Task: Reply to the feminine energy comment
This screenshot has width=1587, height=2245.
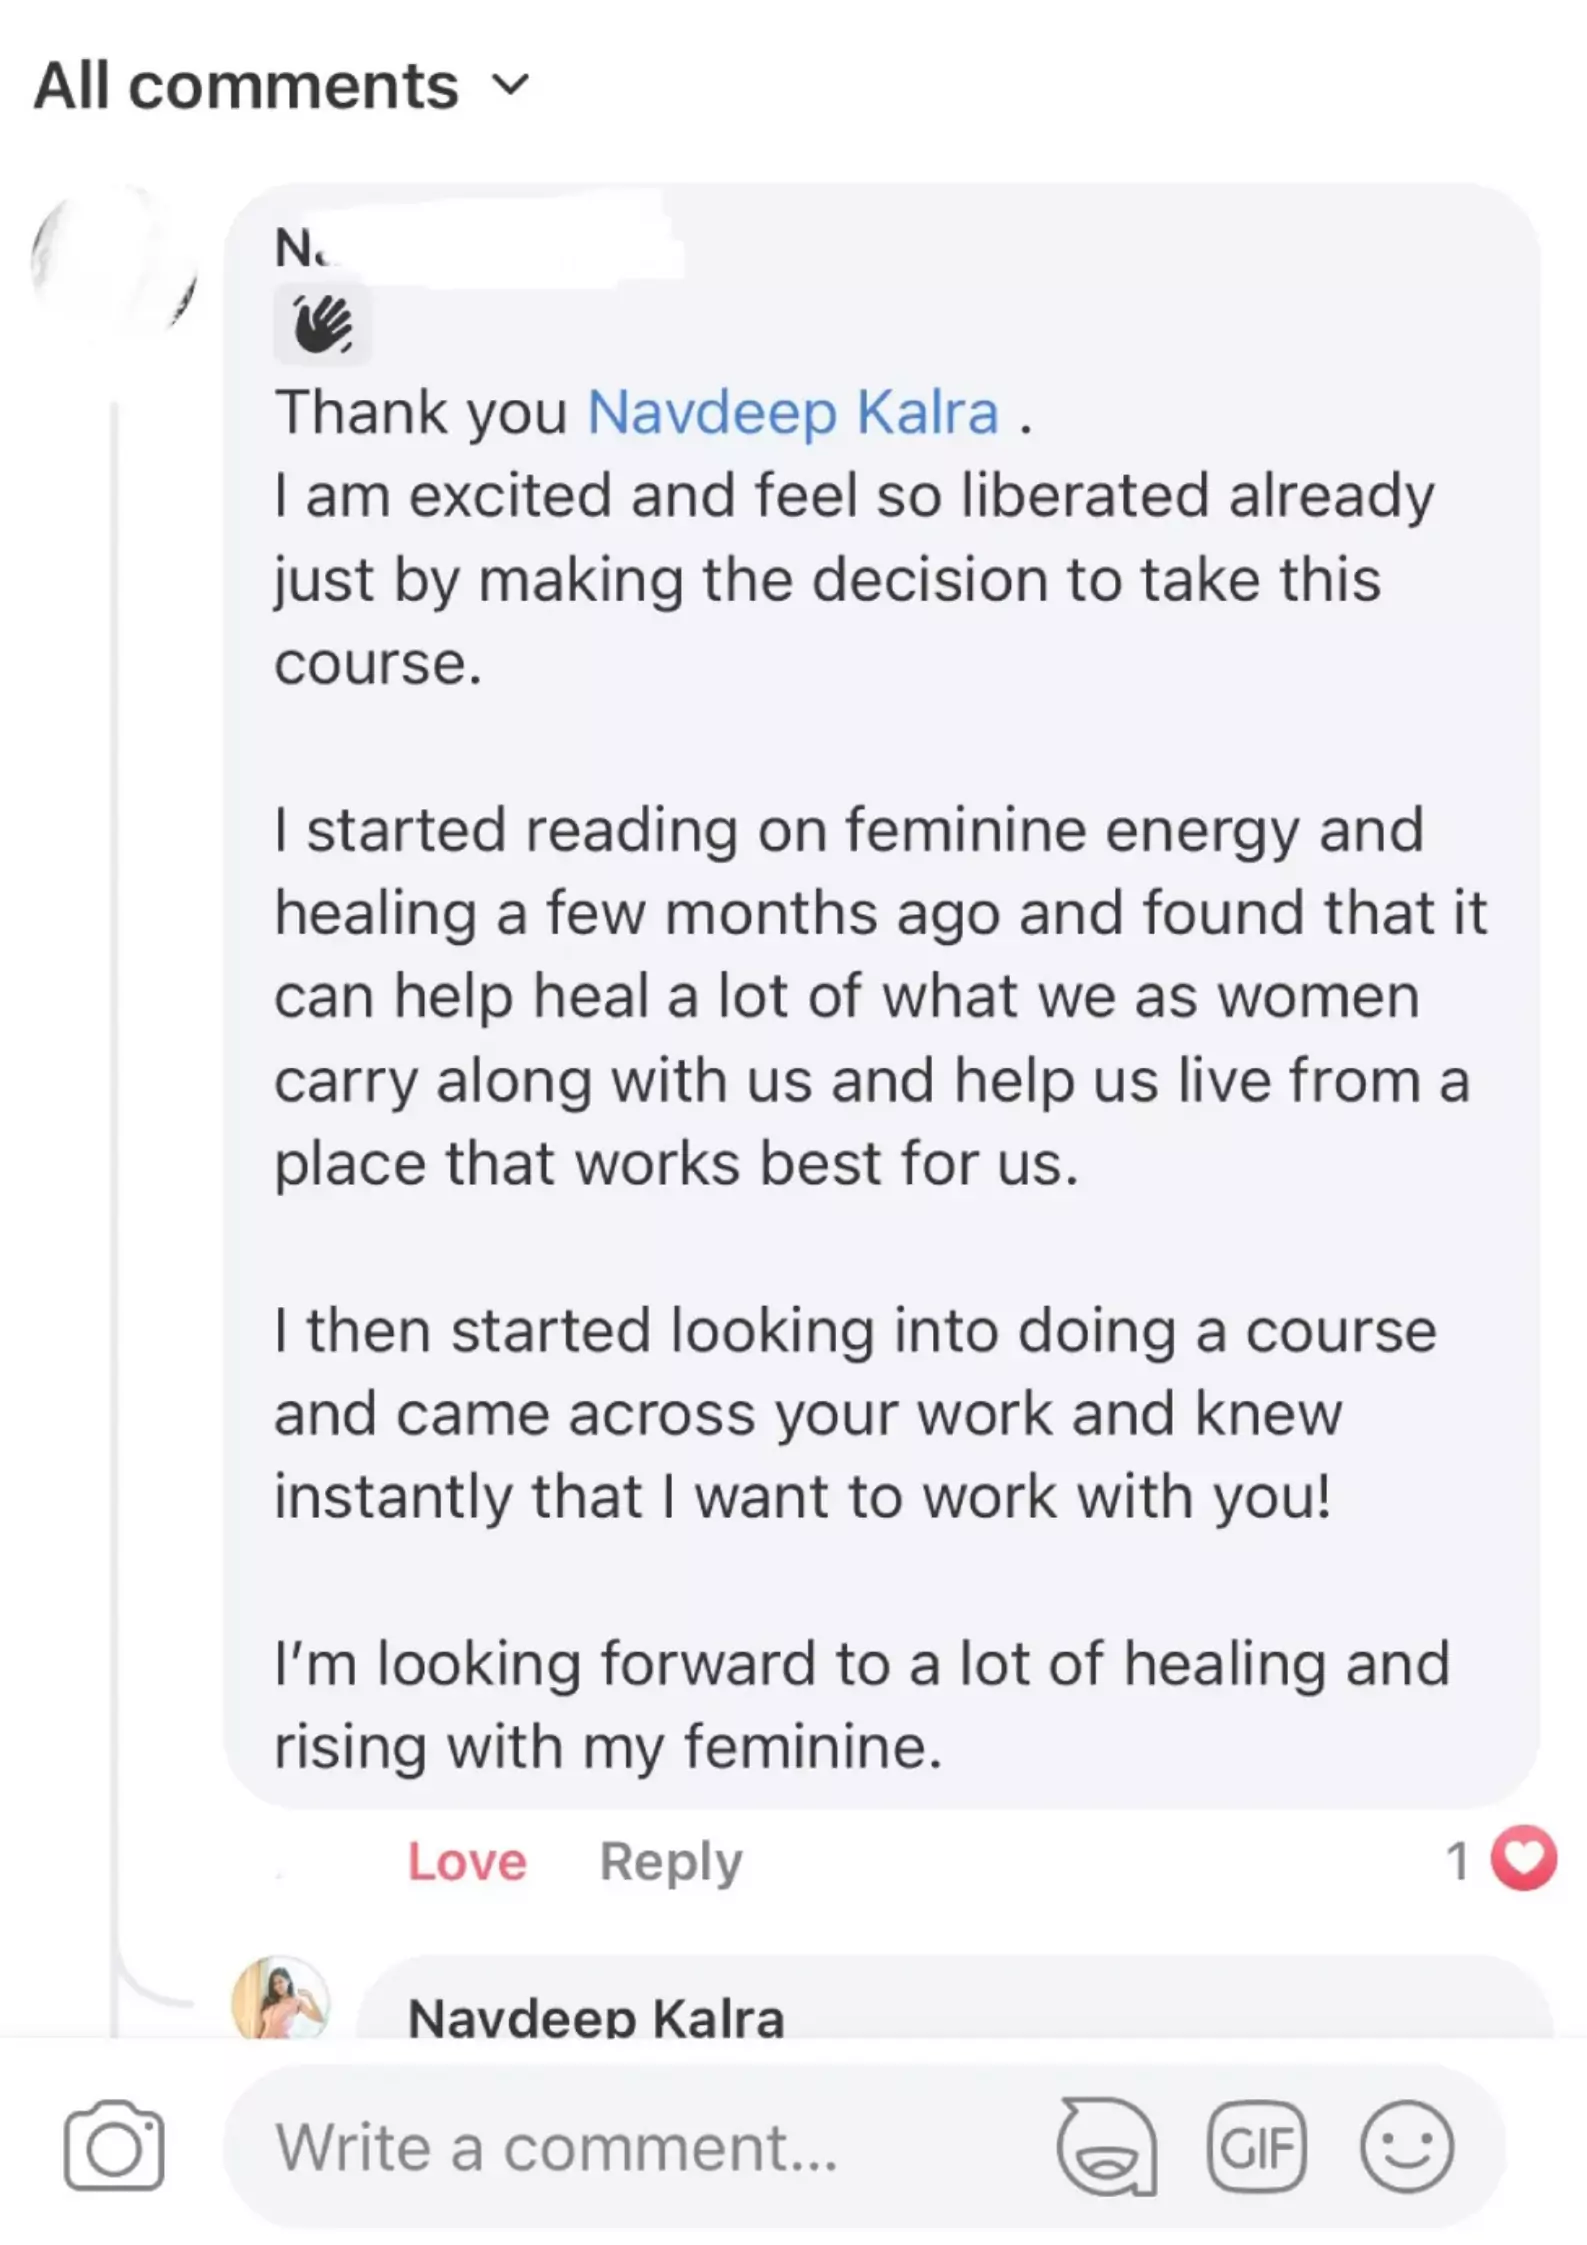Action: click(x=670, y=1862)
